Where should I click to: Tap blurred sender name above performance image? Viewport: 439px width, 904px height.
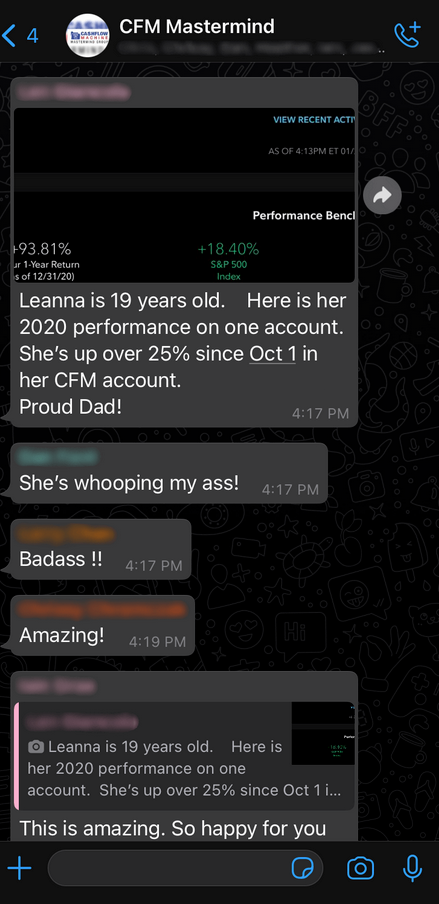[x=74, y=93]
